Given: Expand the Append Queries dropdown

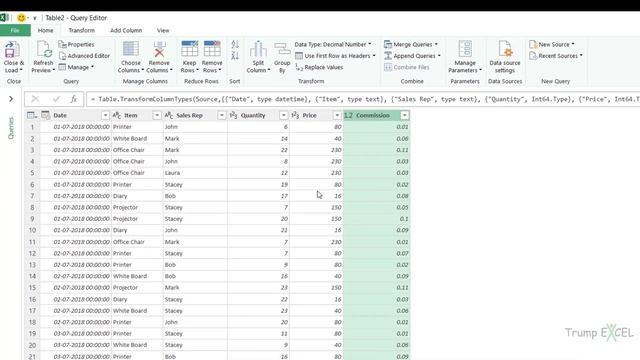Looking at the screenshot, I should tap(439, 56).
